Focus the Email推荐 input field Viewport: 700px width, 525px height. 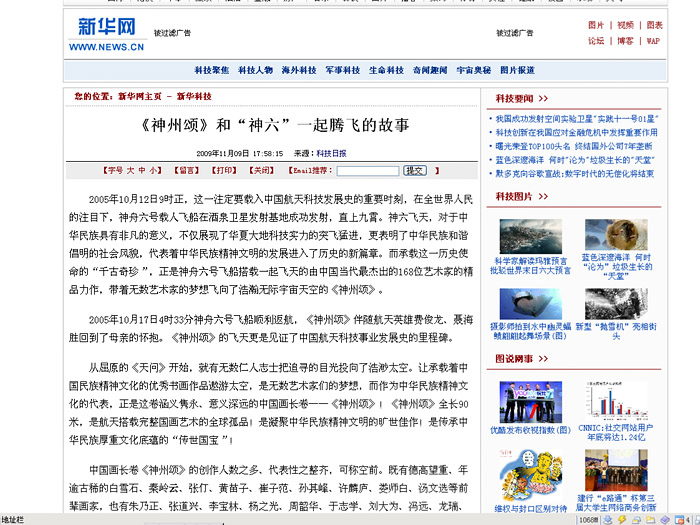click(368, 171)
